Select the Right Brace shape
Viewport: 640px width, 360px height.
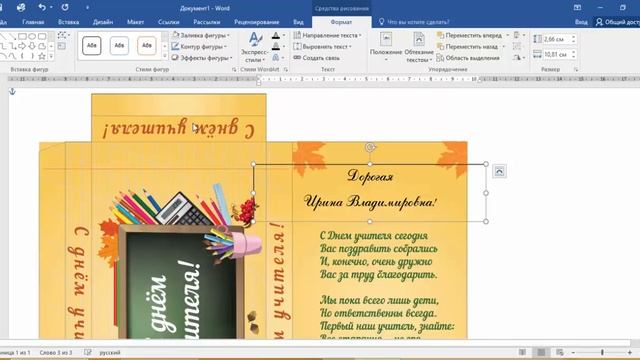pyautogui.click(x=32, y=56)
